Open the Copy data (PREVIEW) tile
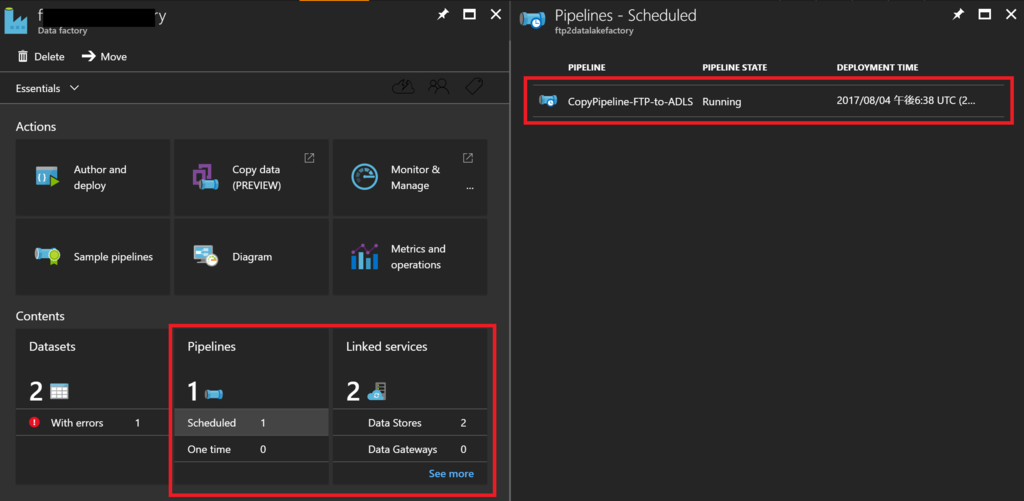The width and height of the screenshot is (1024, 501). click(x=251, y=177)
